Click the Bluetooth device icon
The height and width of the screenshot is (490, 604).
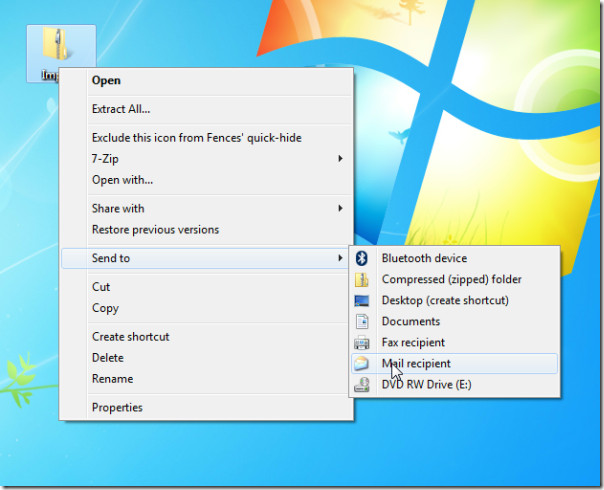tap(361, 258)
